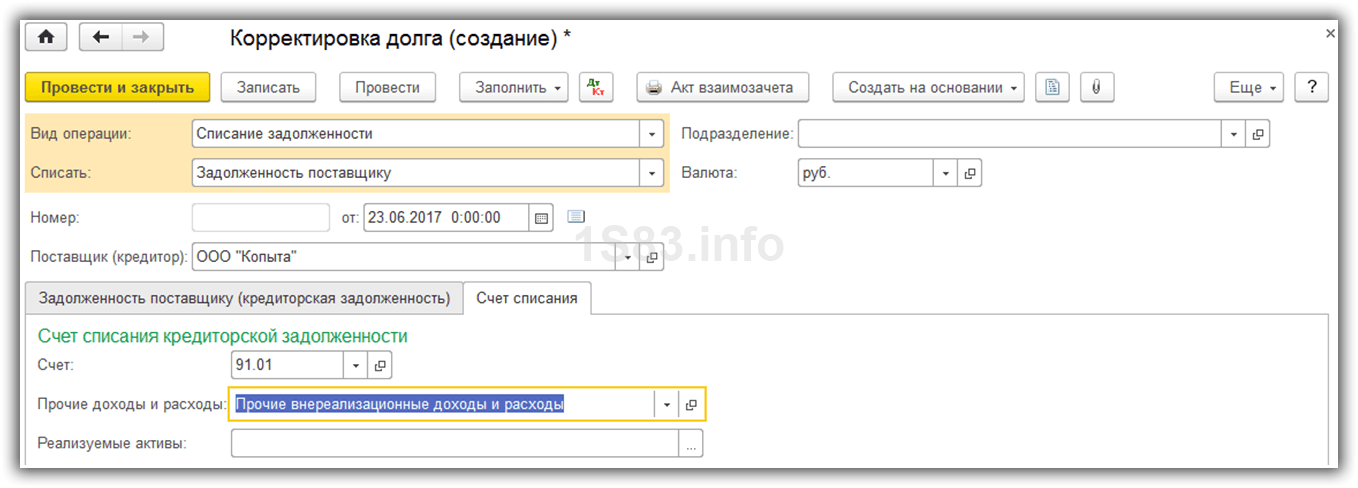
Task: Open Прочие доходы и расходы item form
Action: 690,405
